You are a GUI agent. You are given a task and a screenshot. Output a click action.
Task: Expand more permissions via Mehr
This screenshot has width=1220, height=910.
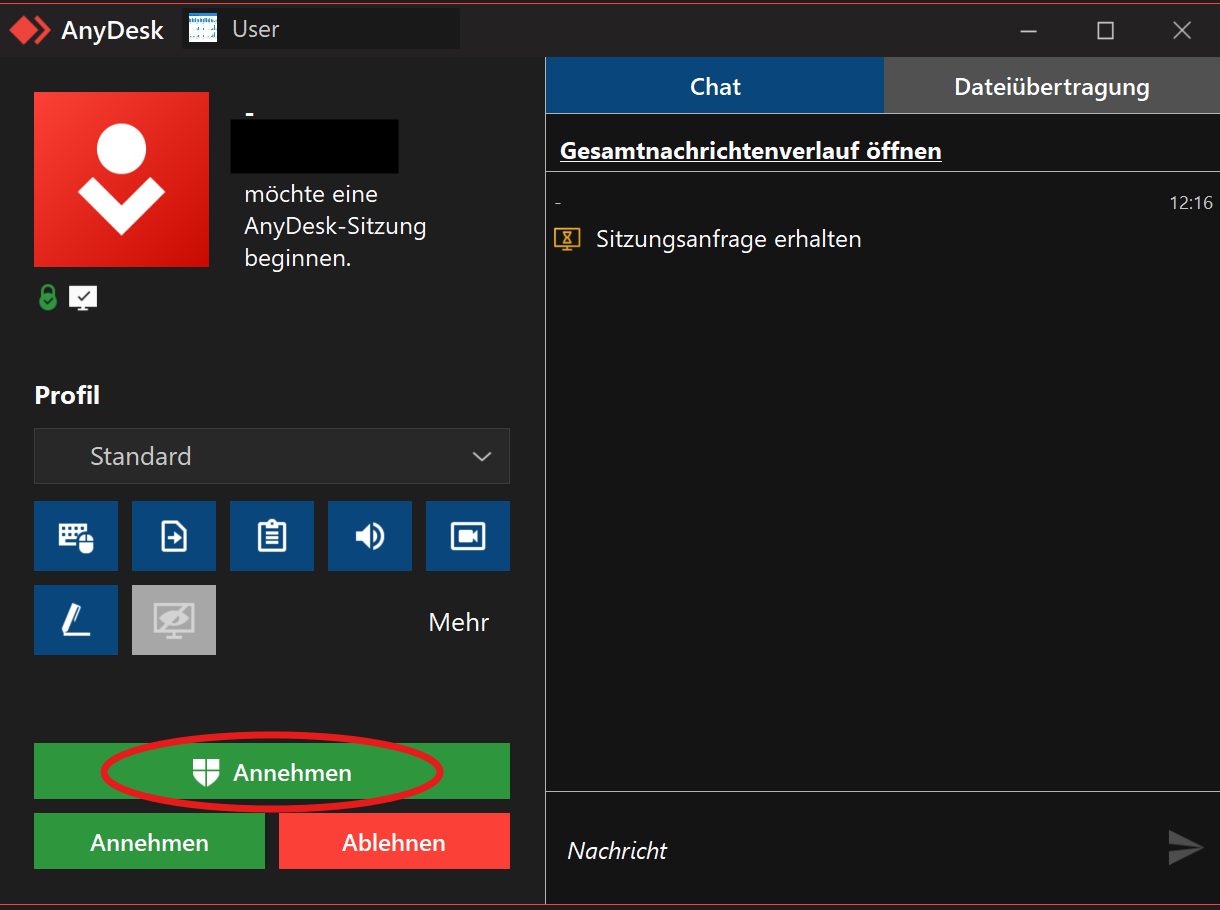click(x=458, y=622)
